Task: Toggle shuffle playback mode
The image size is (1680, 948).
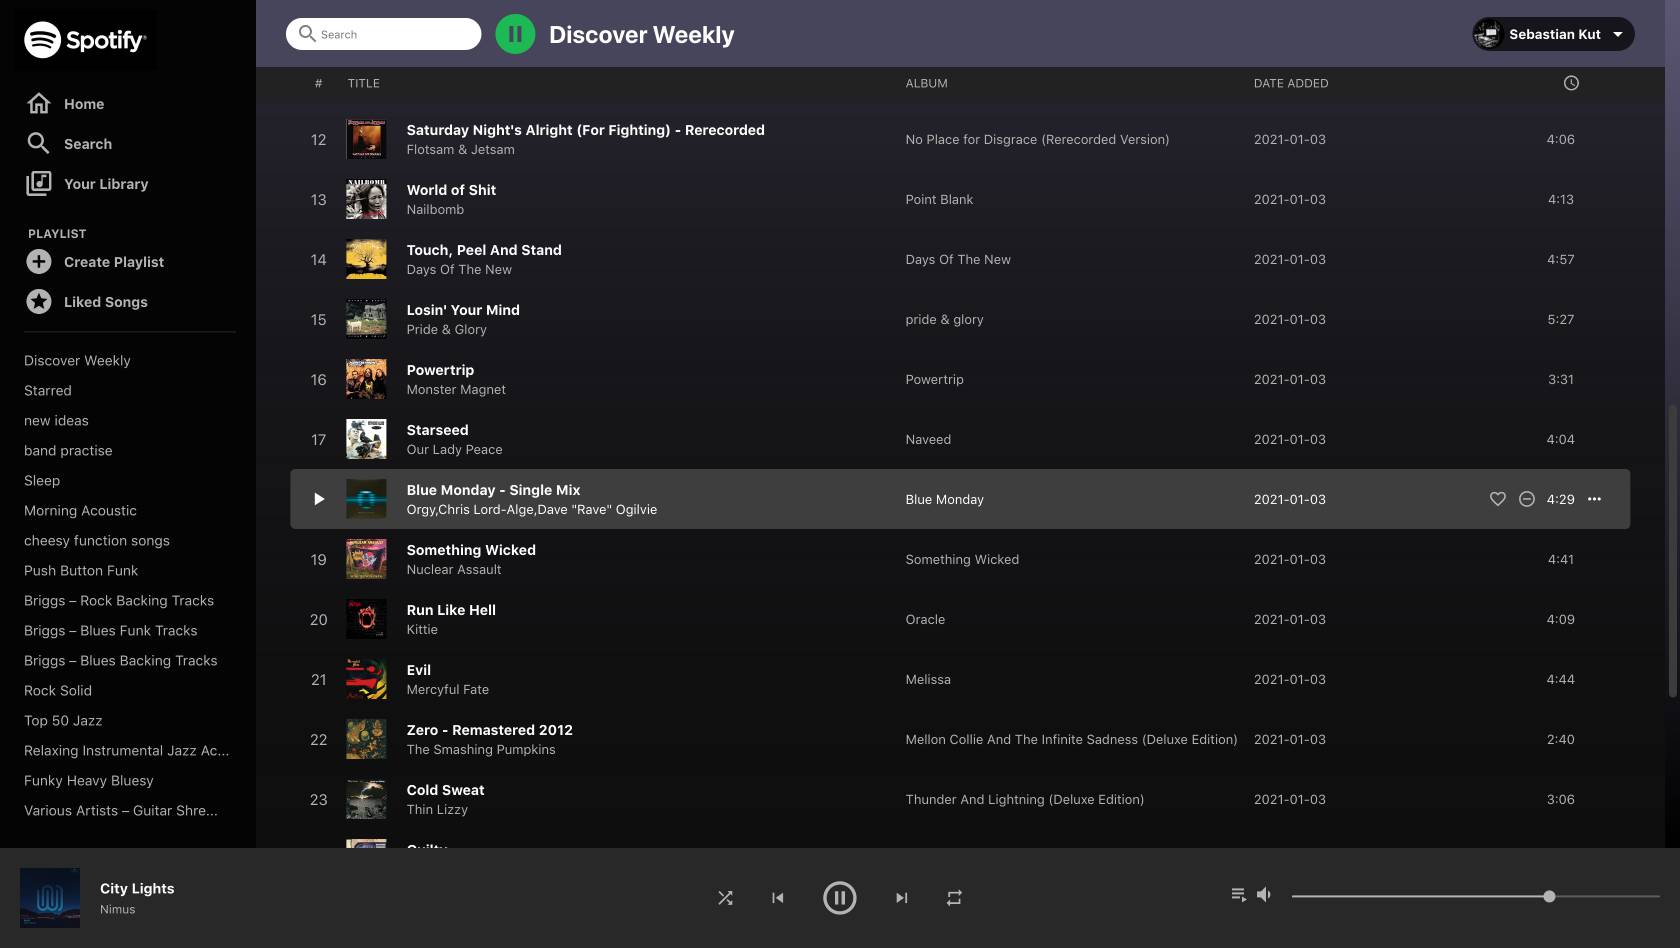Action: point(725,898)
